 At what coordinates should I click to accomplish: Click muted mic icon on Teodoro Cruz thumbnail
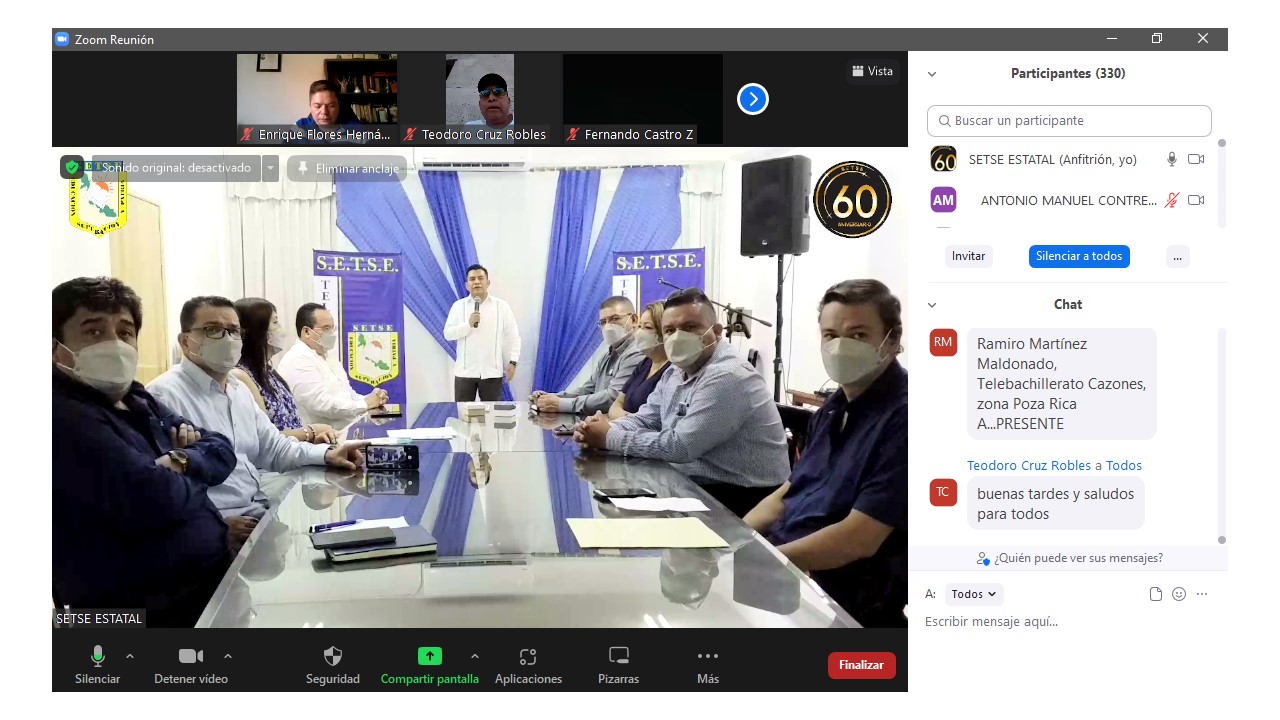pyautogui.click(x=410, y=134)
